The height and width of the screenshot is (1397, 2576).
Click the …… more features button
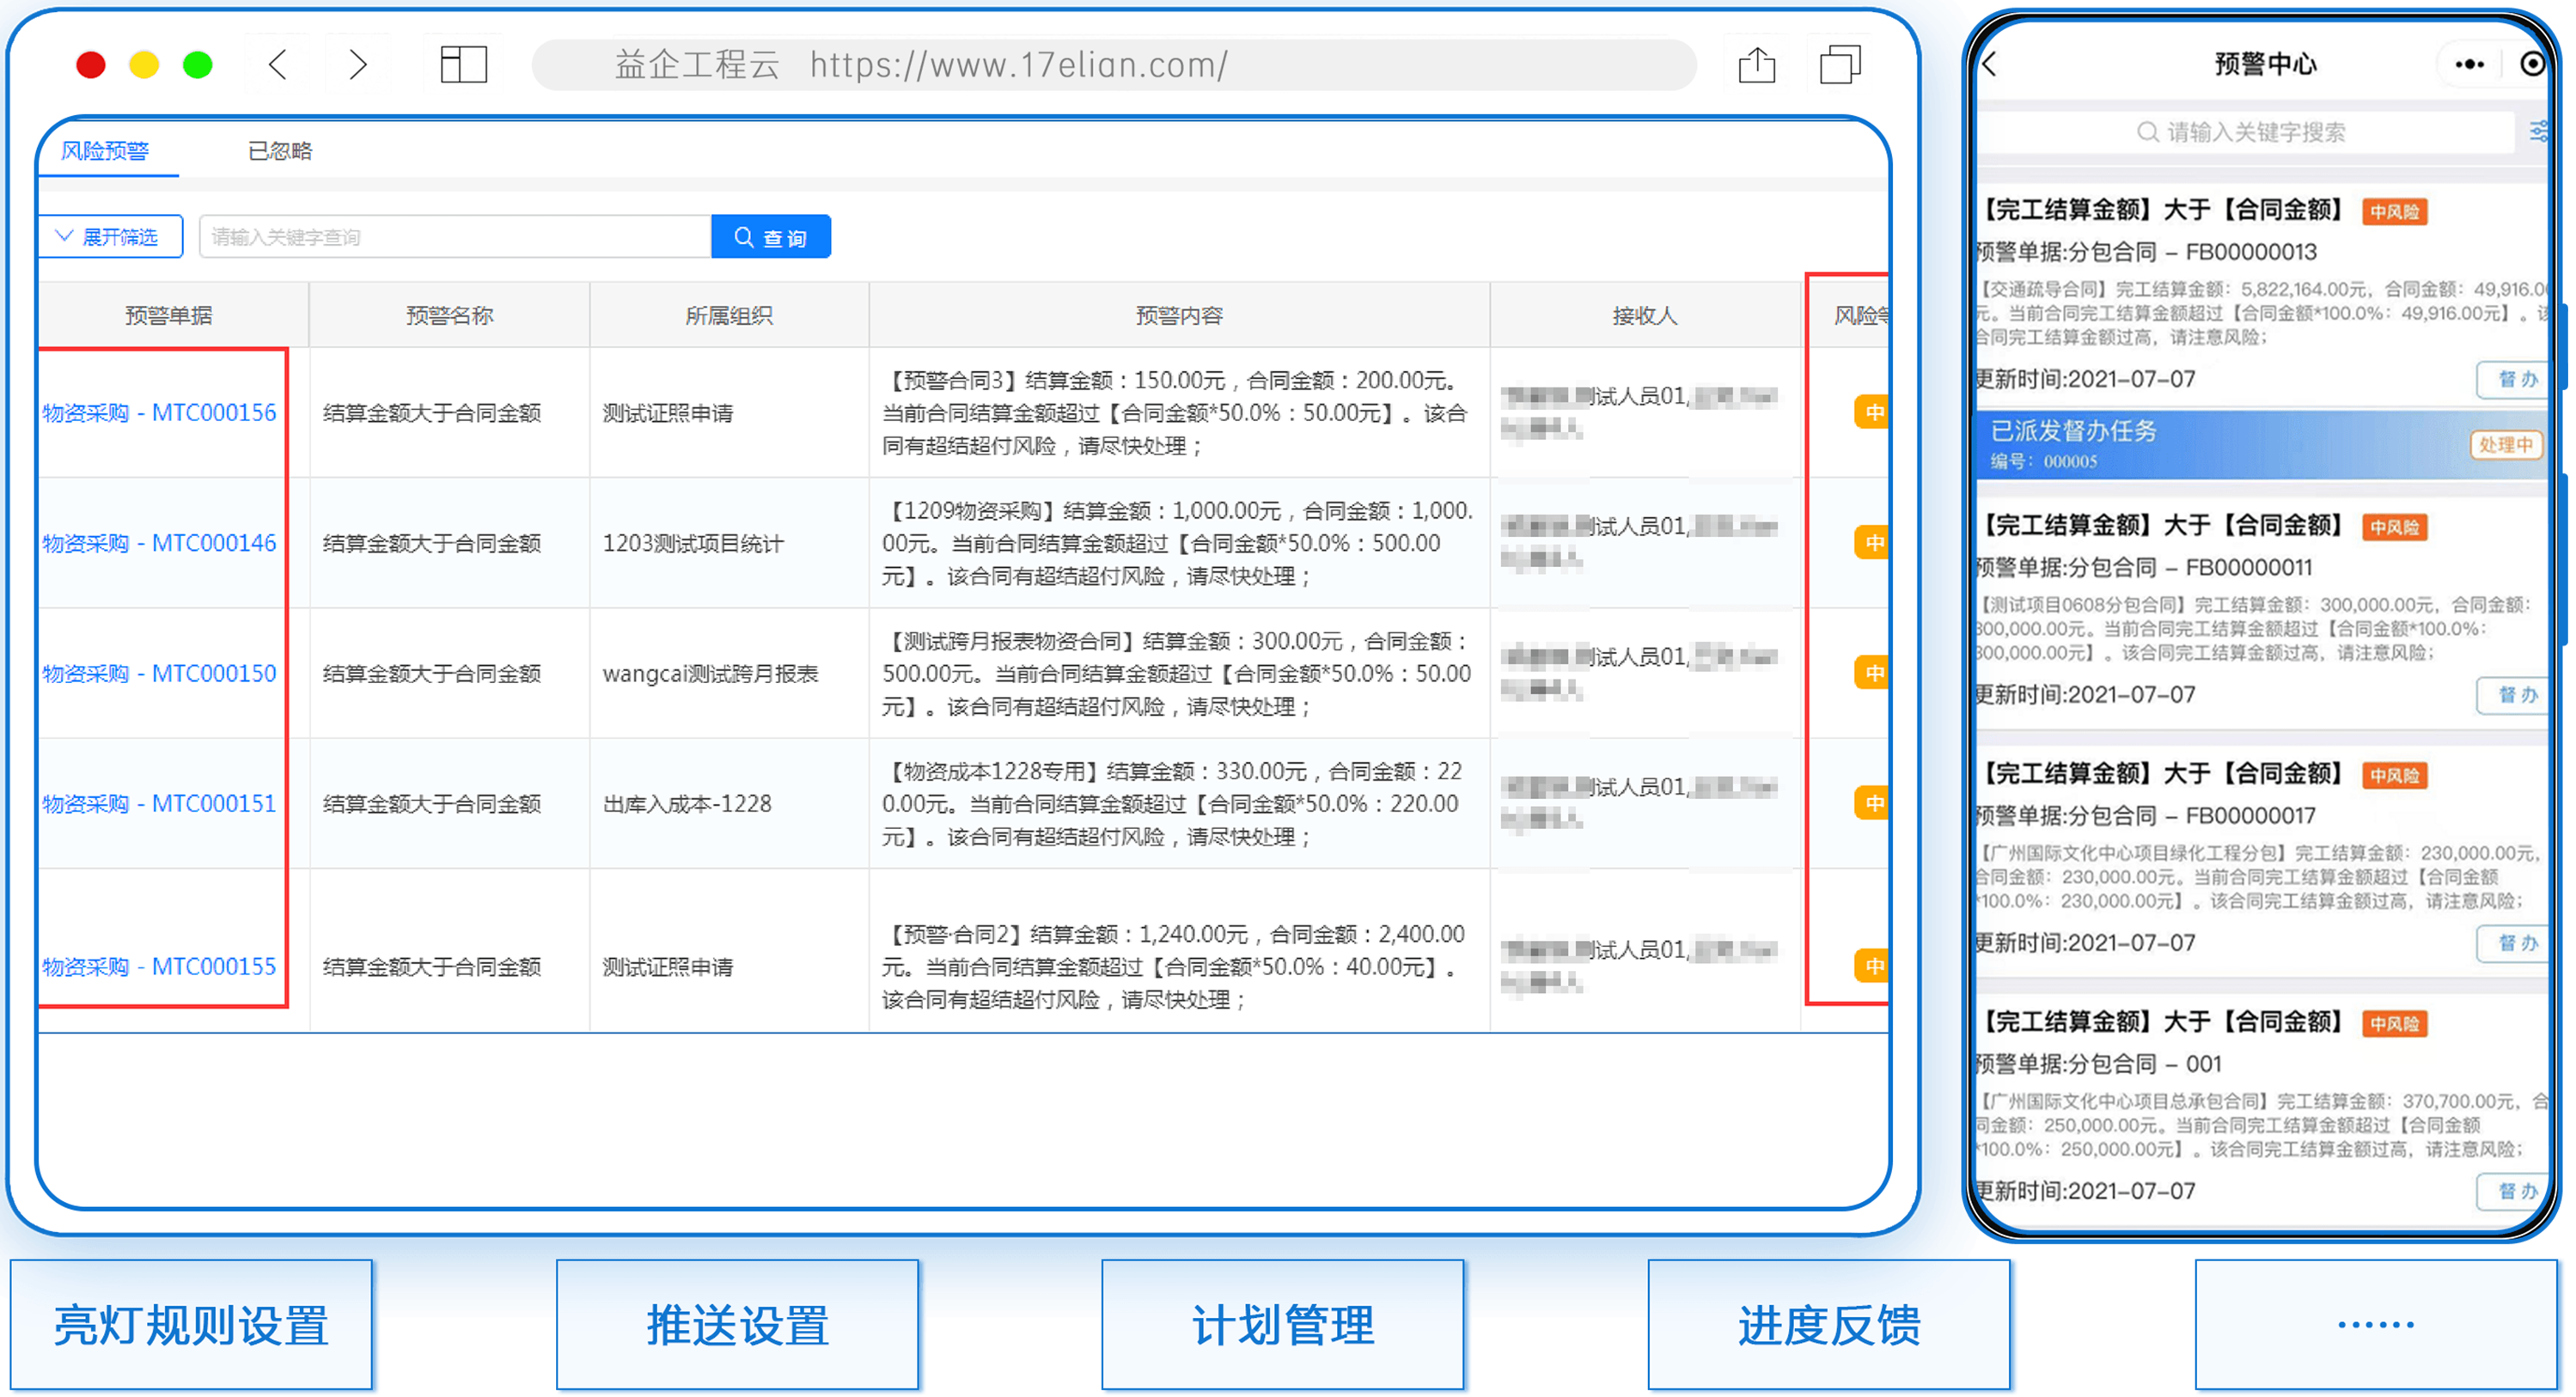(x=2376, y=1324)
